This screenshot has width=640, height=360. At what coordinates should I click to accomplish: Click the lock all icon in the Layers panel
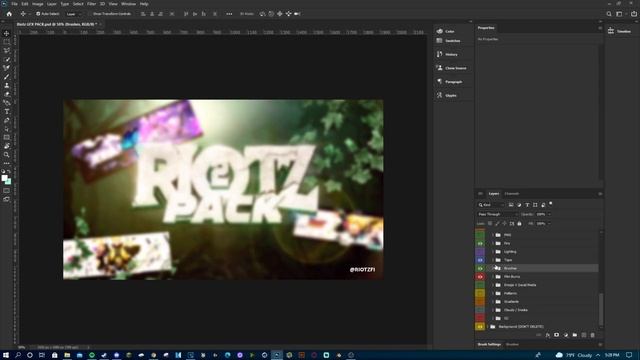click(x=519, y=224)
